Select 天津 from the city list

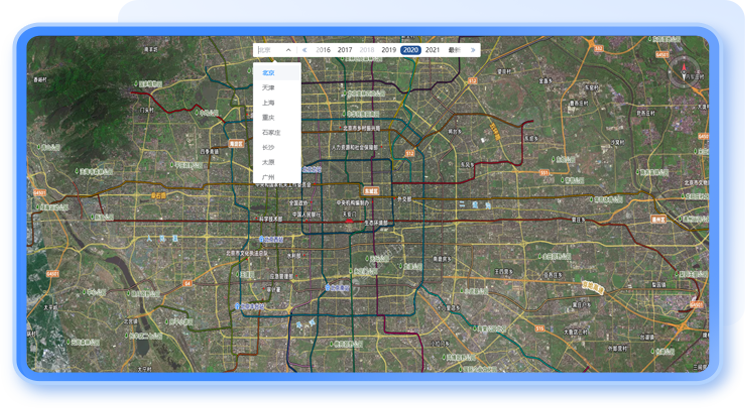[268, 88]
